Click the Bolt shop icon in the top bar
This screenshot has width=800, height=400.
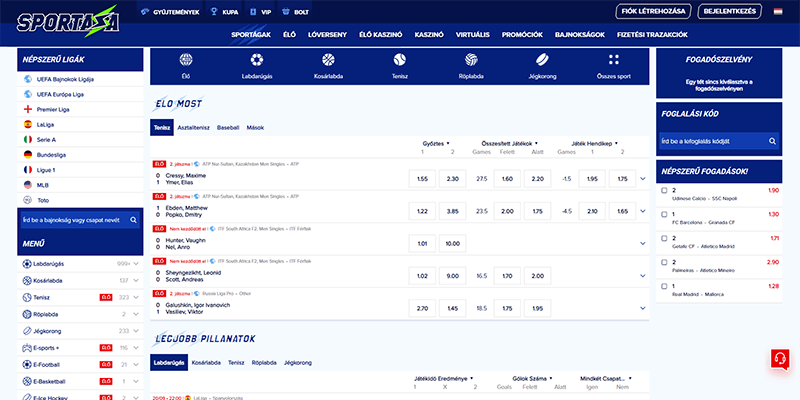pos(286,12)
